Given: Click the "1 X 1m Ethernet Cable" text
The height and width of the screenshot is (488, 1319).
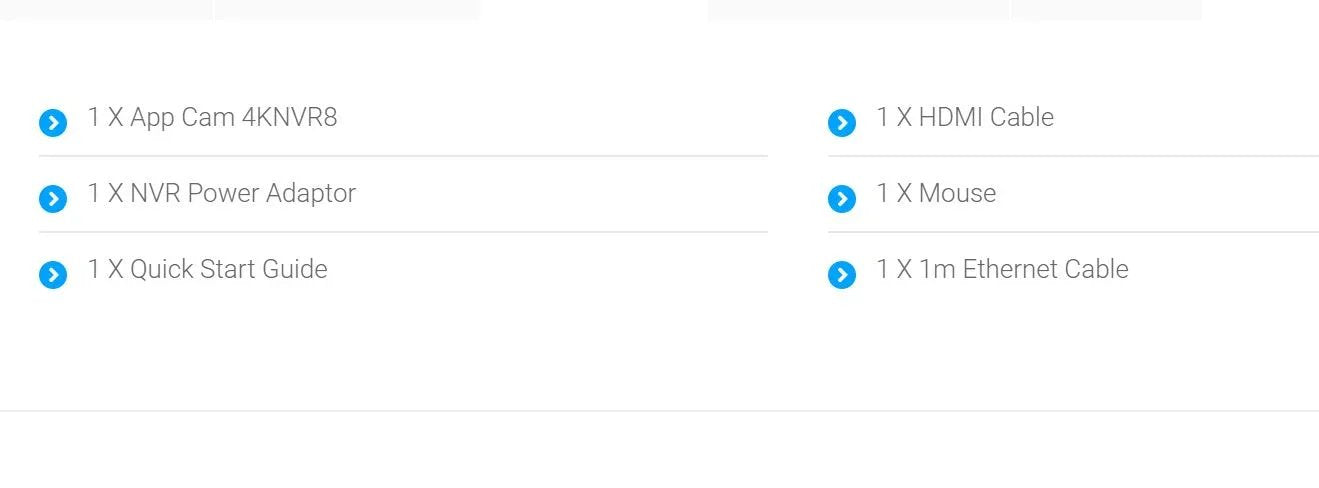Looking at the screenshot, I should point(1002,269).
